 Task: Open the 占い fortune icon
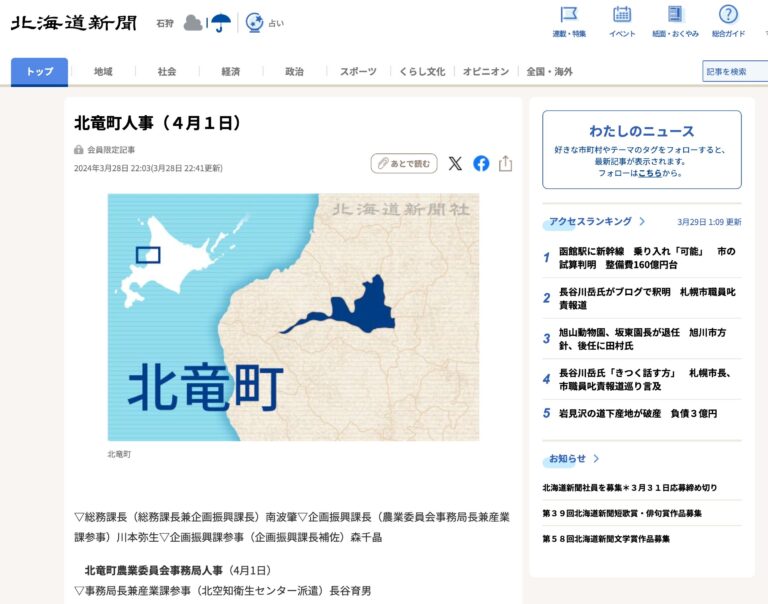[x=255, y=22]
